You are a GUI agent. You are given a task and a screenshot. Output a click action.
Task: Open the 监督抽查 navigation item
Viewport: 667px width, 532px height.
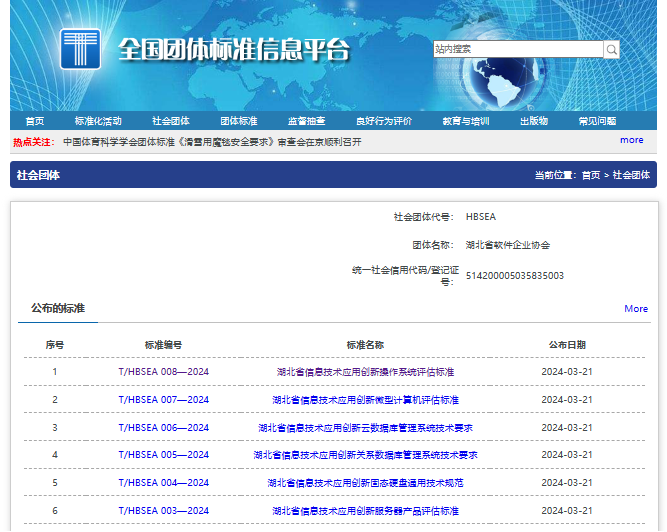point(307,121)
